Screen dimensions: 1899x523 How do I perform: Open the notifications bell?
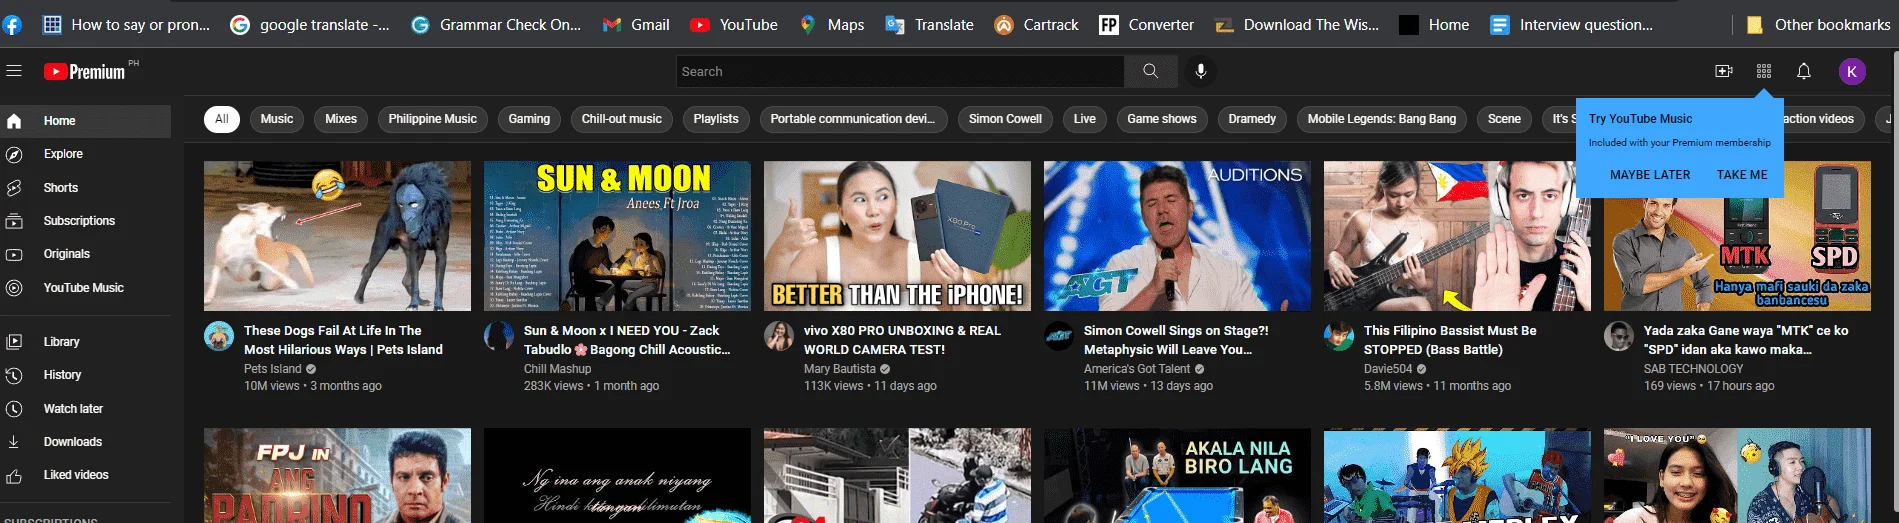tap(1803, 71)
